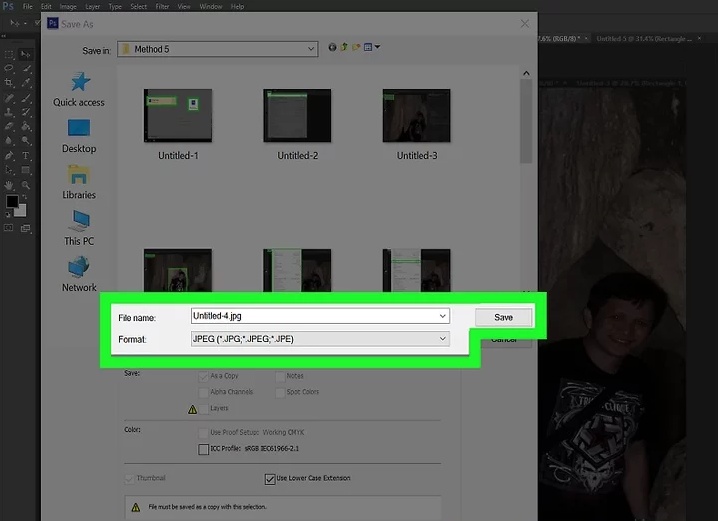Viewport: 718px width, 521px height.
Task: Select the Untitled-1 file thumbnail
Action: click(x=178, y=115)
